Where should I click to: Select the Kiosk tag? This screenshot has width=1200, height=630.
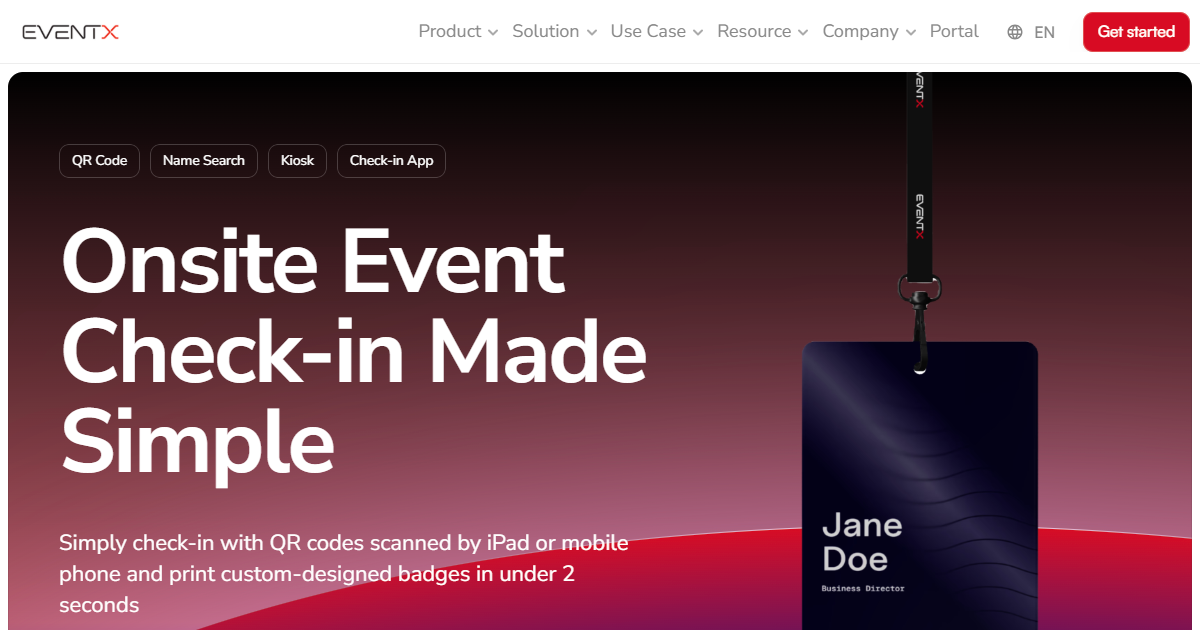pyautogui.click(x=297, y=160)
